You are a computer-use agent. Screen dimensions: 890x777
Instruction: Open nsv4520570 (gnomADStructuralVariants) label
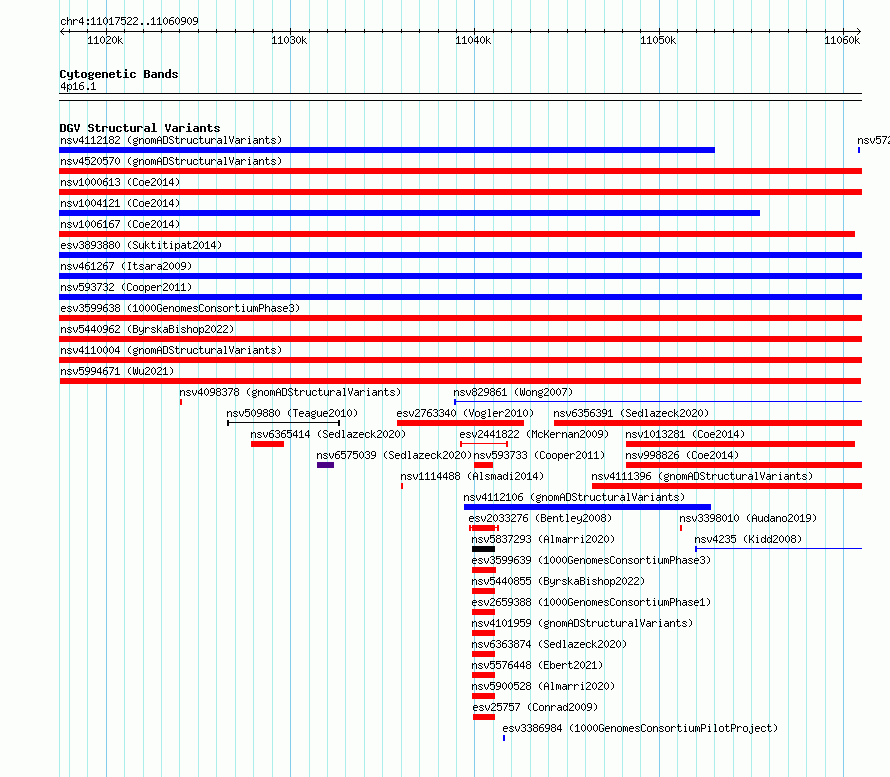171,161
